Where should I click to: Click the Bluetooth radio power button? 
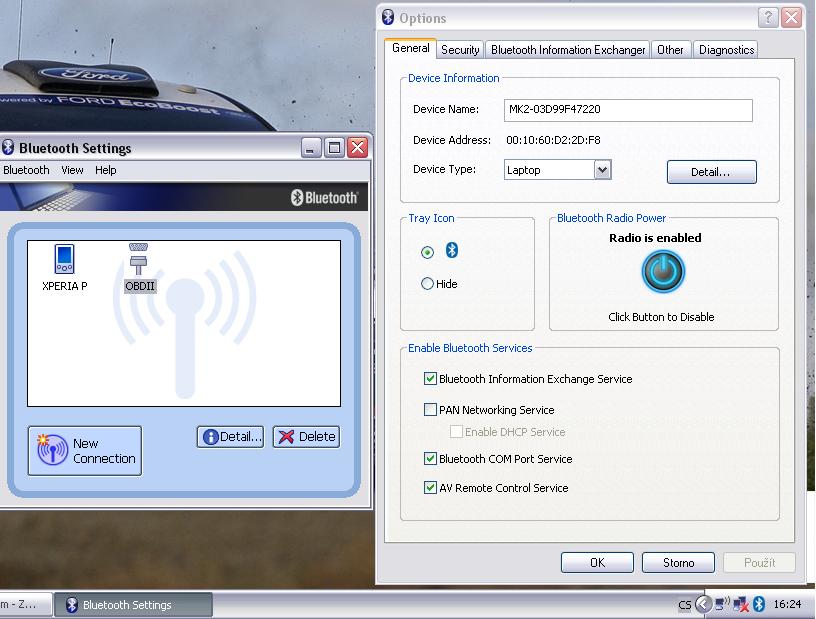click(663, 272)
